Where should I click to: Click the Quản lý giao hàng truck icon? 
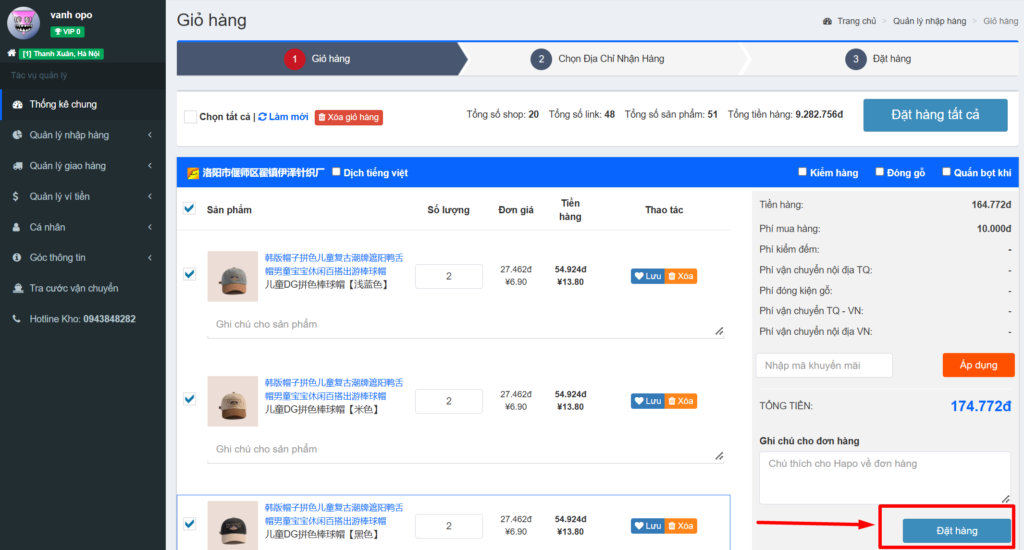click(17, 166)
